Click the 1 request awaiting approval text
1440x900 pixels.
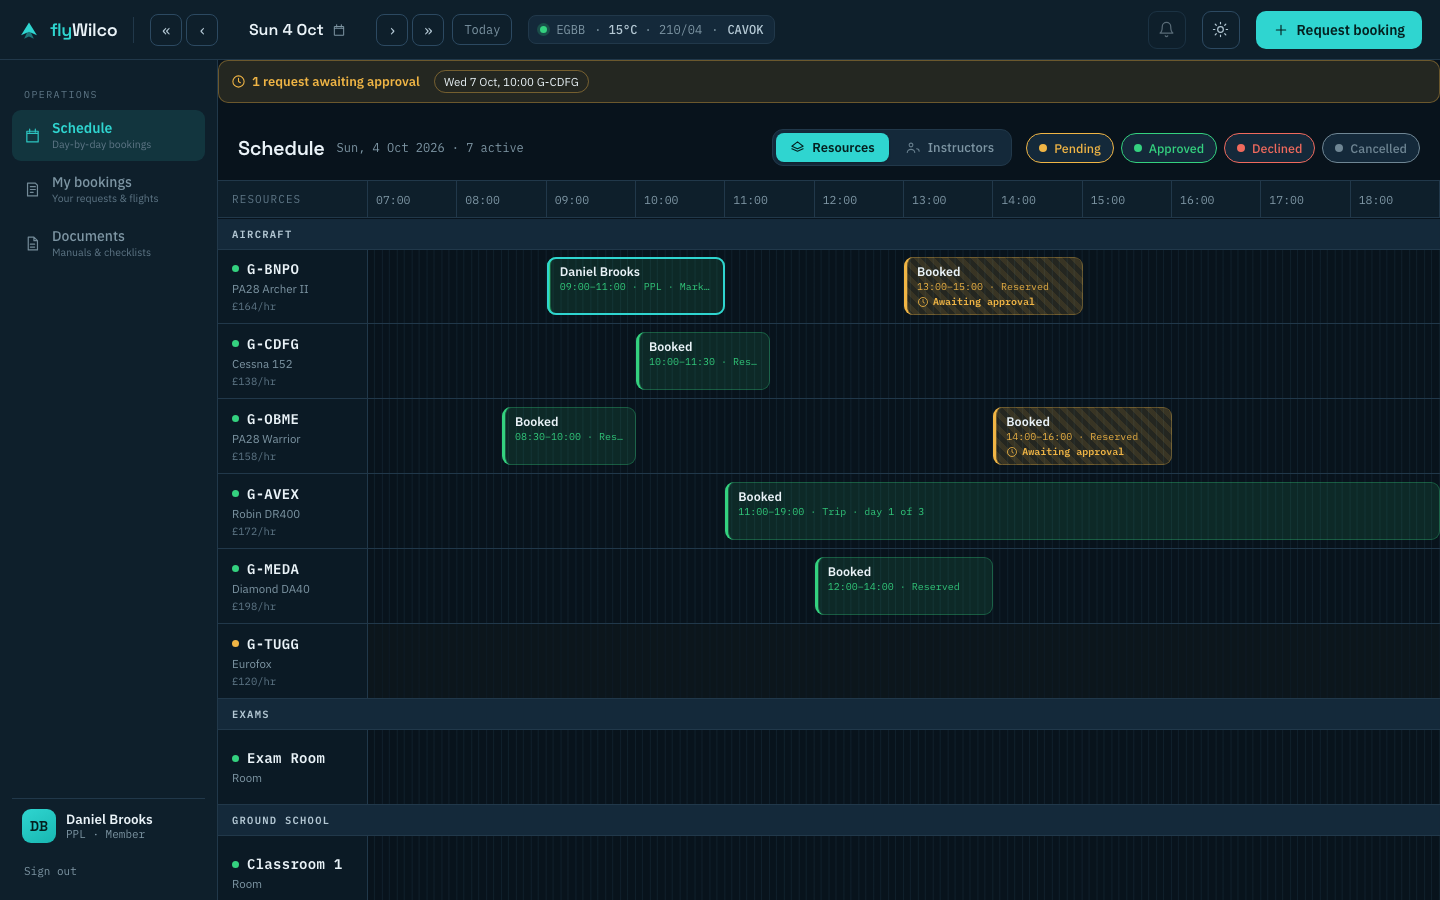[336, 82]
